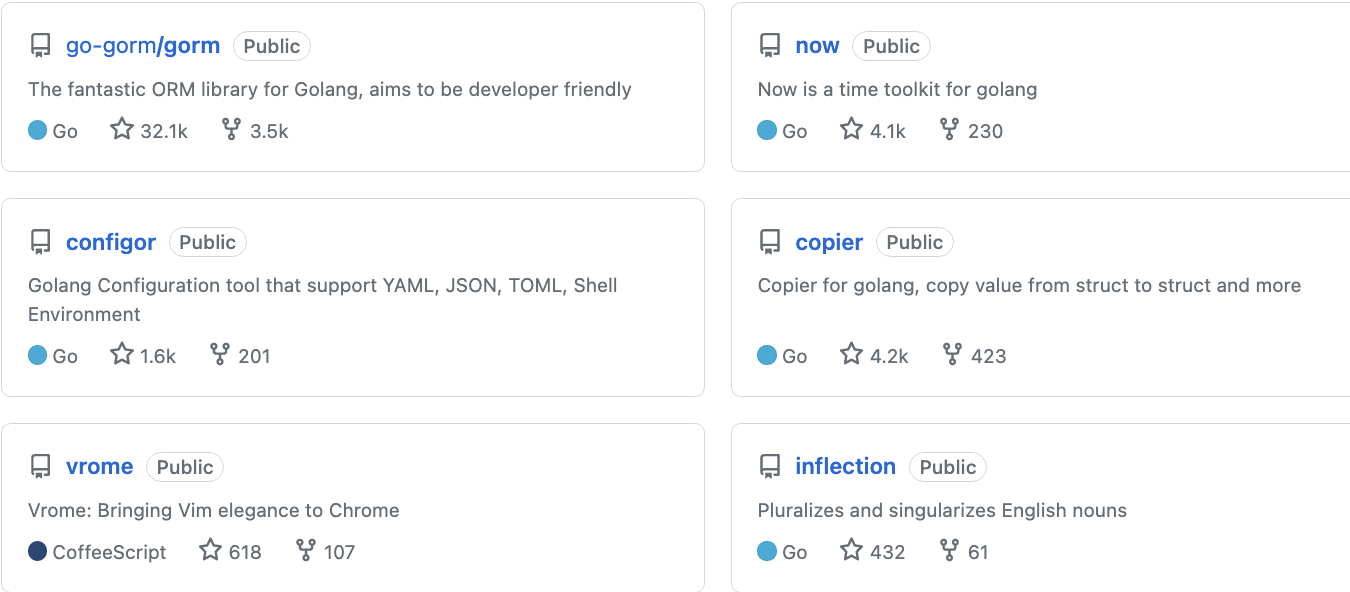Click the repository icon beside vrome
Image resolution: width=1350 pixels, height=592 pixels.
point(41,467)
